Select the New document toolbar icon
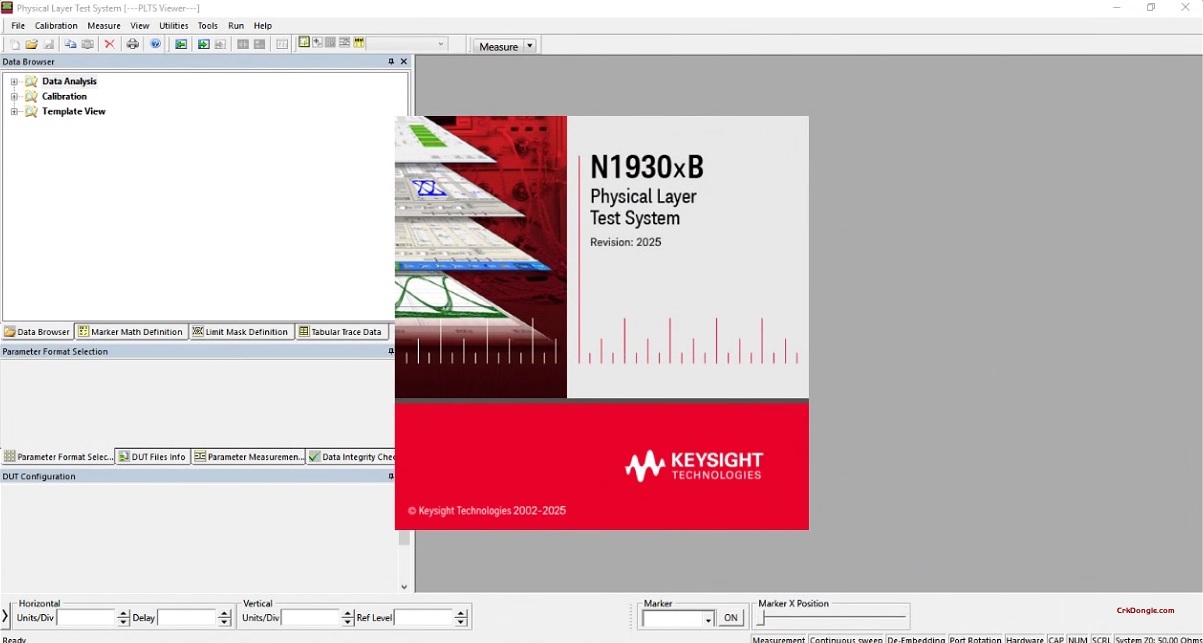 pyautogui.click(x=15, y=44)
